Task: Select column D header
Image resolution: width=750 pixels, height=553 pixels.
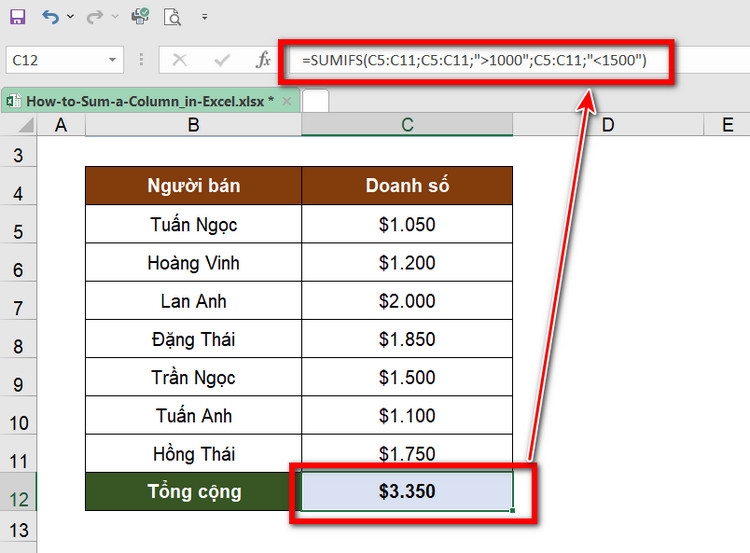Action: [x=608, y=125]
